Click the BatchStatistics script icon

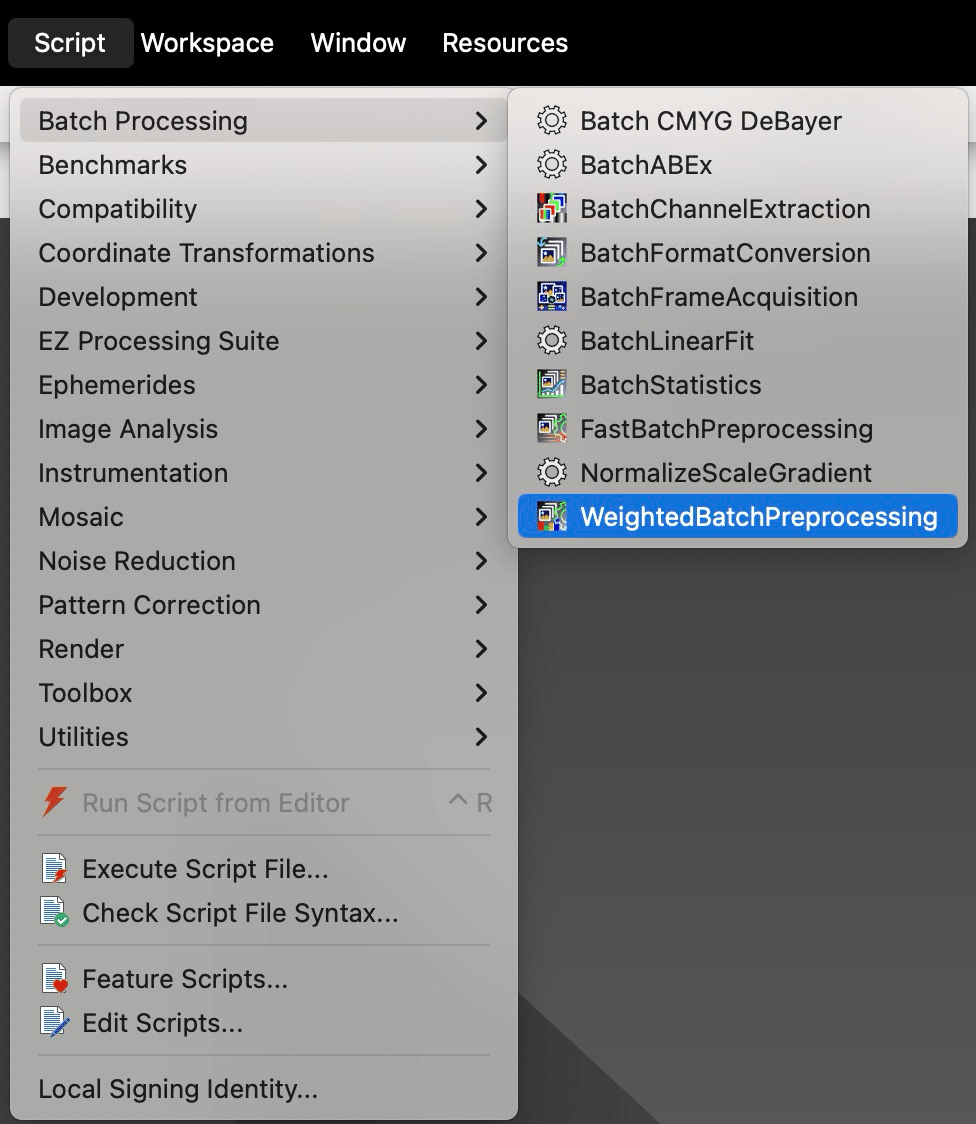(551, 385)
